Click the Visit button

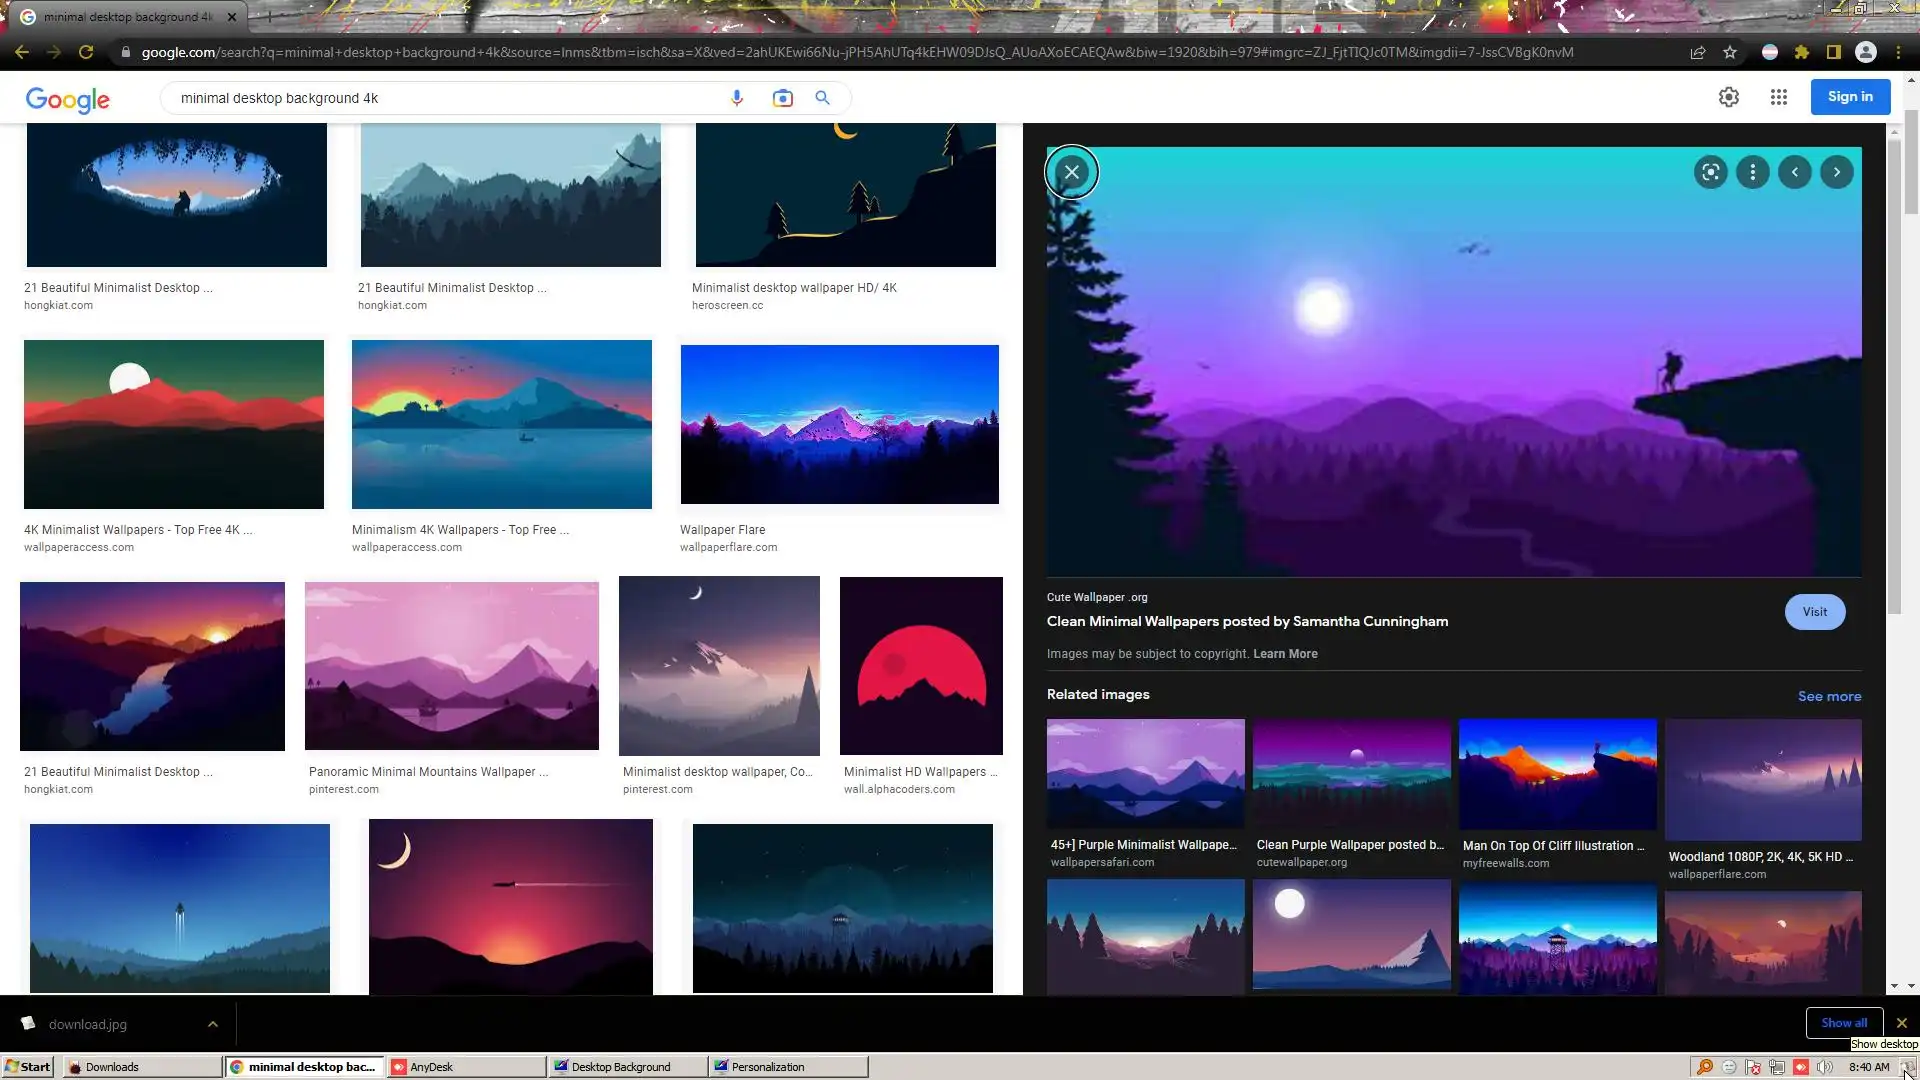[1814, 612]
